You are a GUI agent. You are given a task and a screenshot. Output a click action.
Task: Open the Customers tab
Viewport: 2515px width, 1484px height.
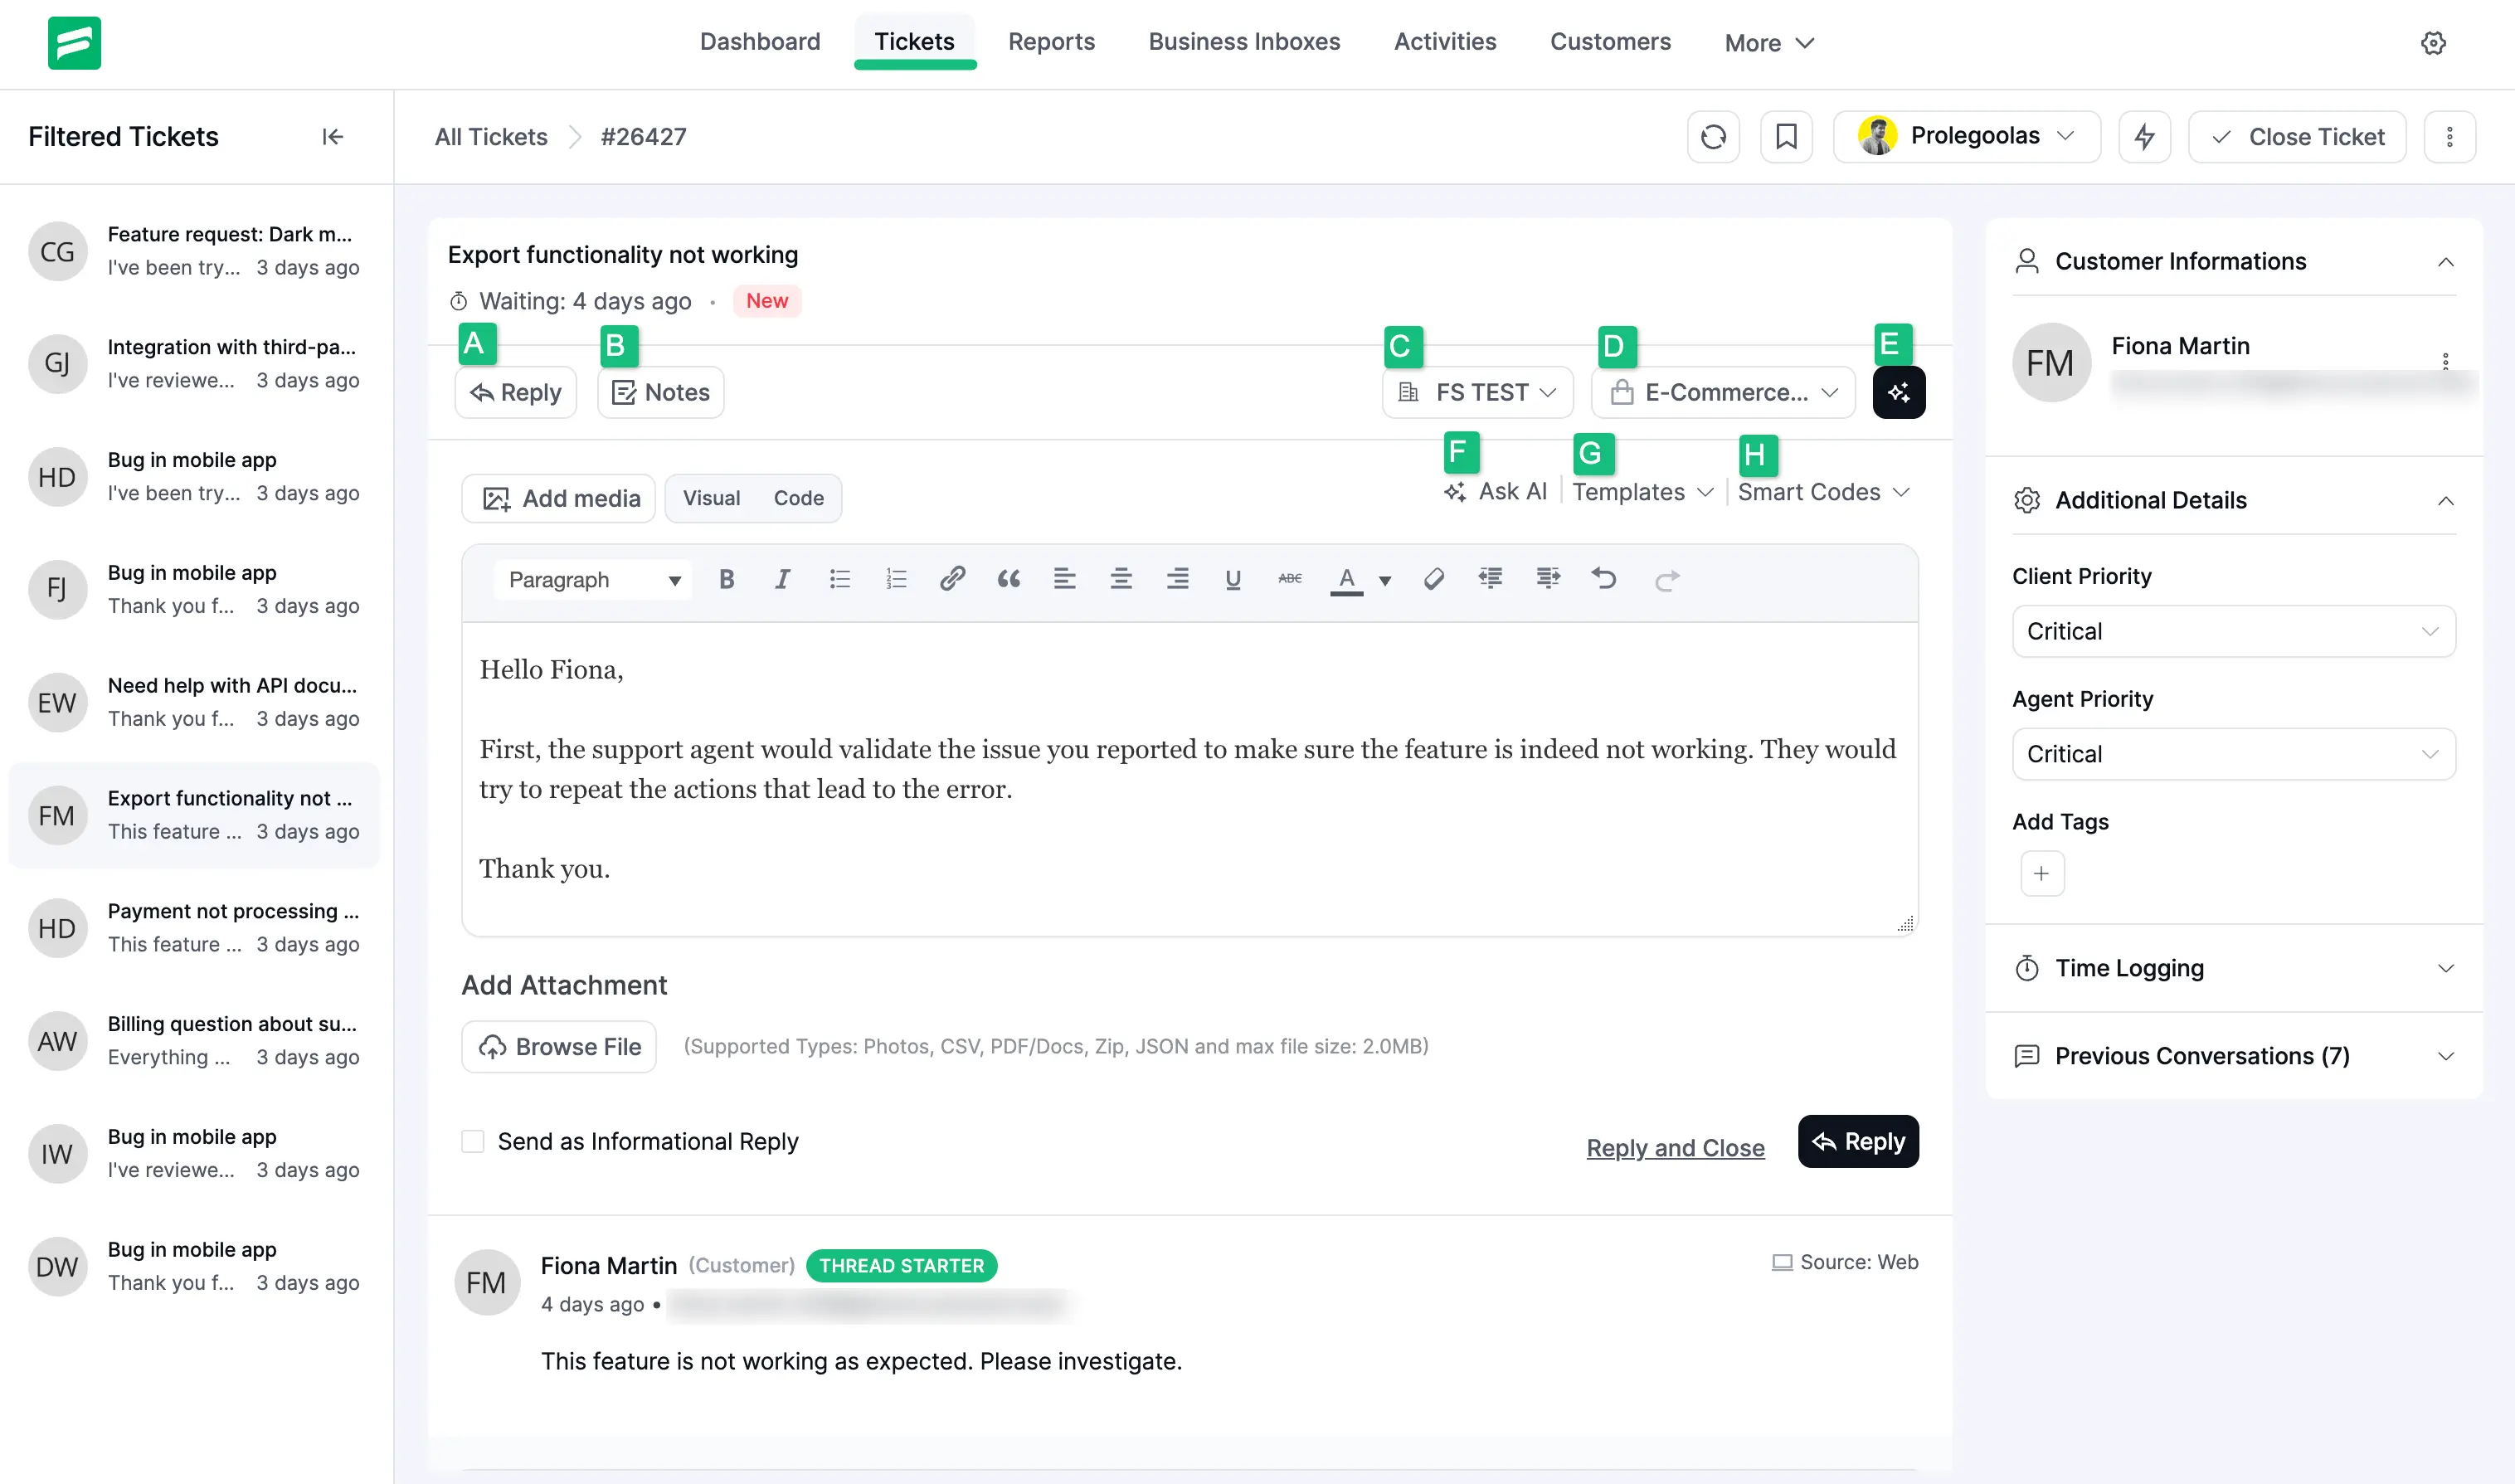point(1610,42)
